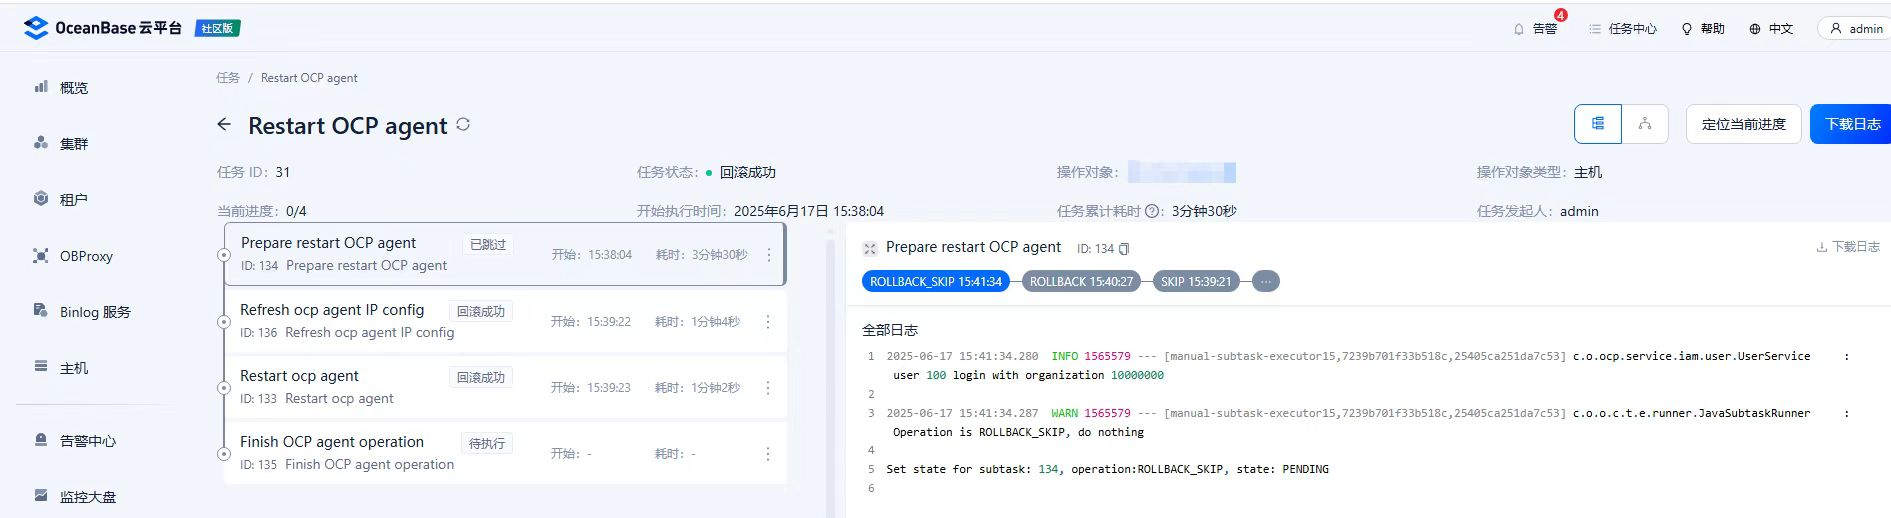Open more menu for Prepare restart OCP agent
Viewport: 1891px width, 518px height.
pos(769,255)
